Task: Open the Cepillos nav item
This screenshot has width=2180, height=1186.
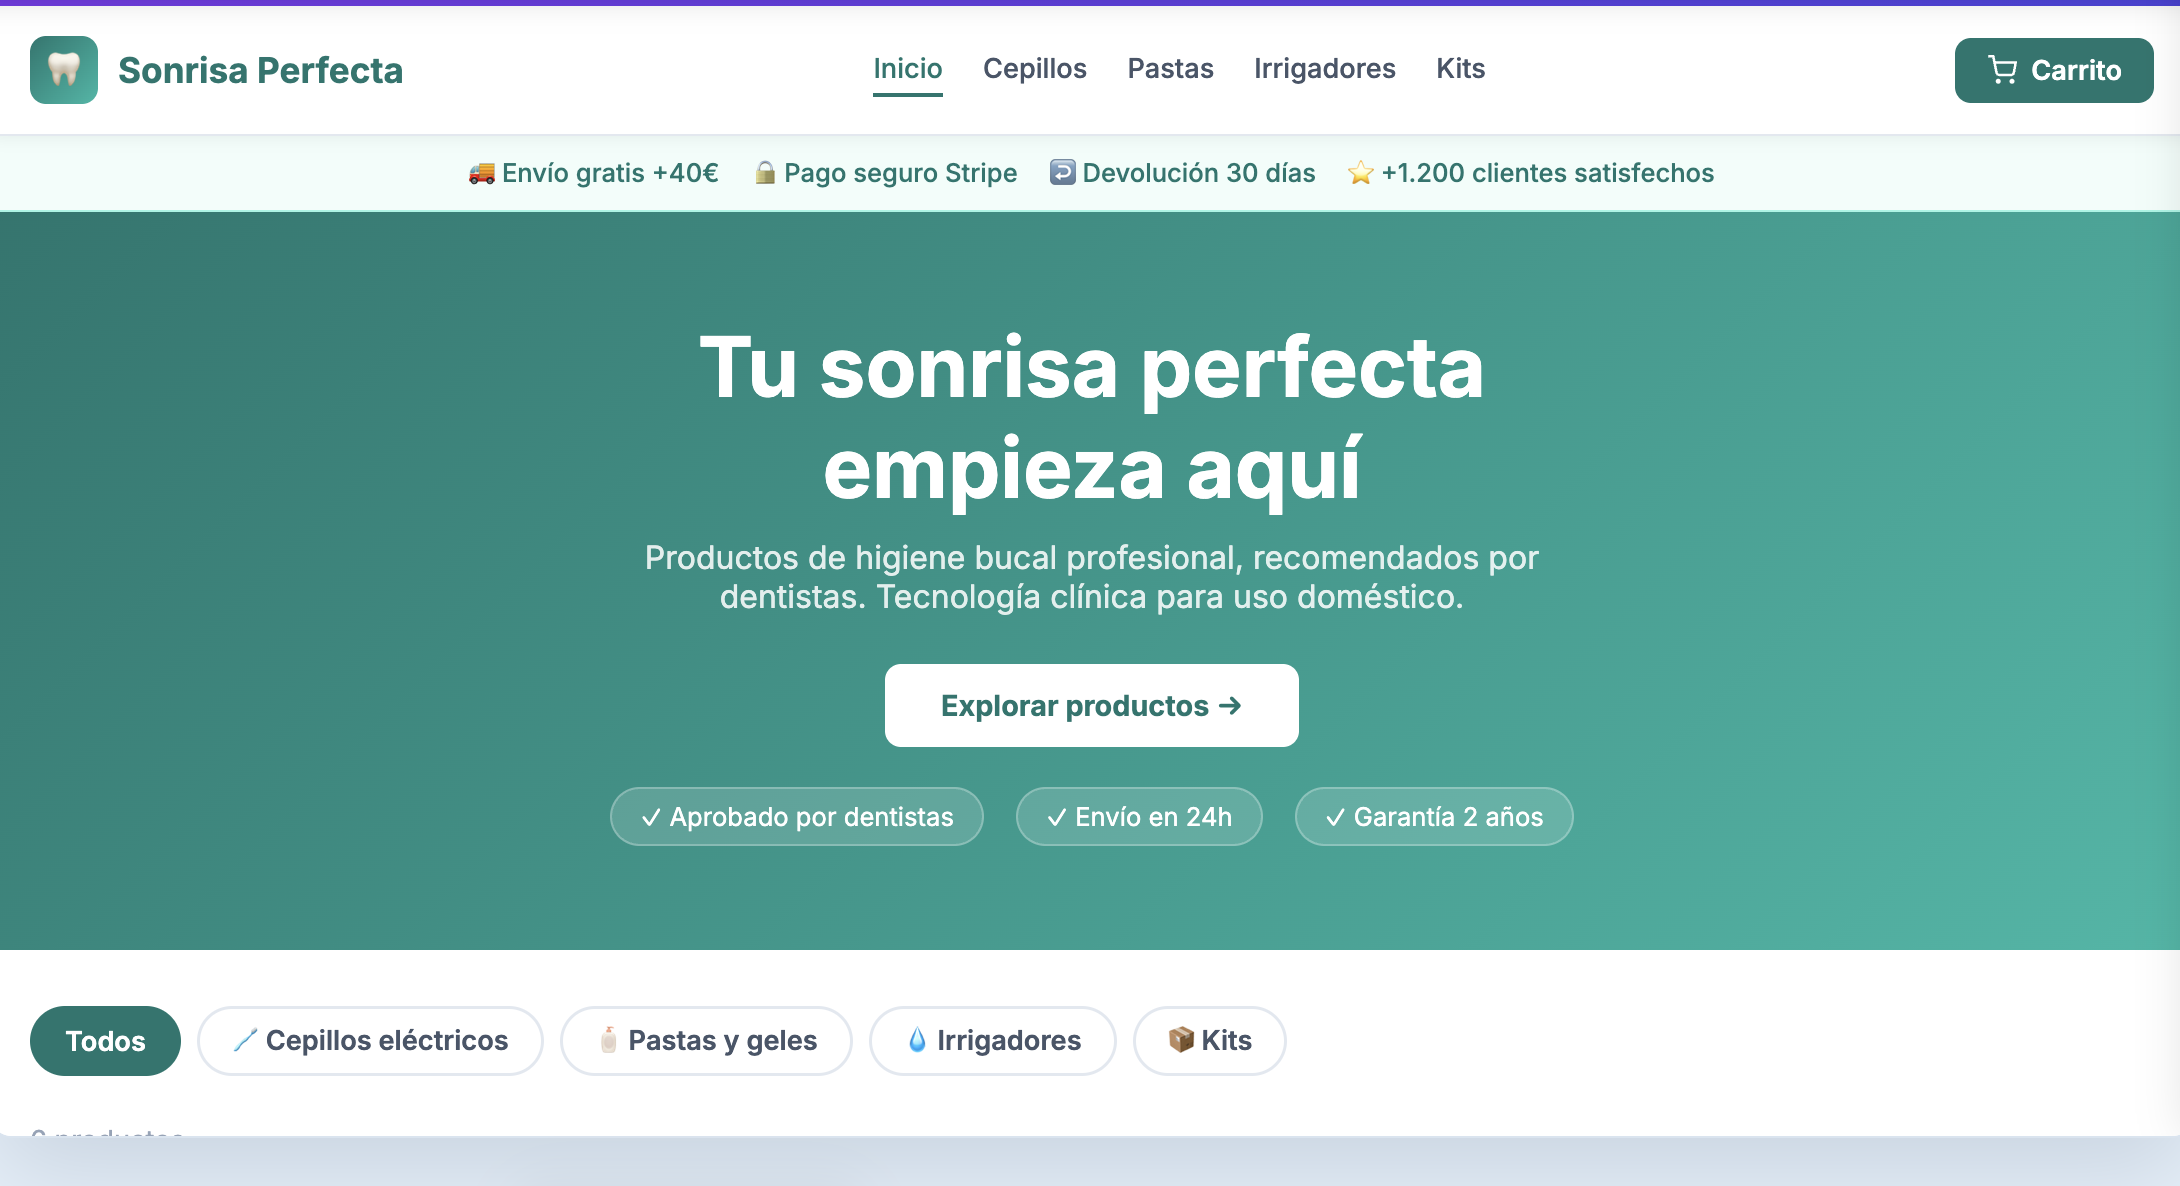Action: click(x=1035, y=69)
